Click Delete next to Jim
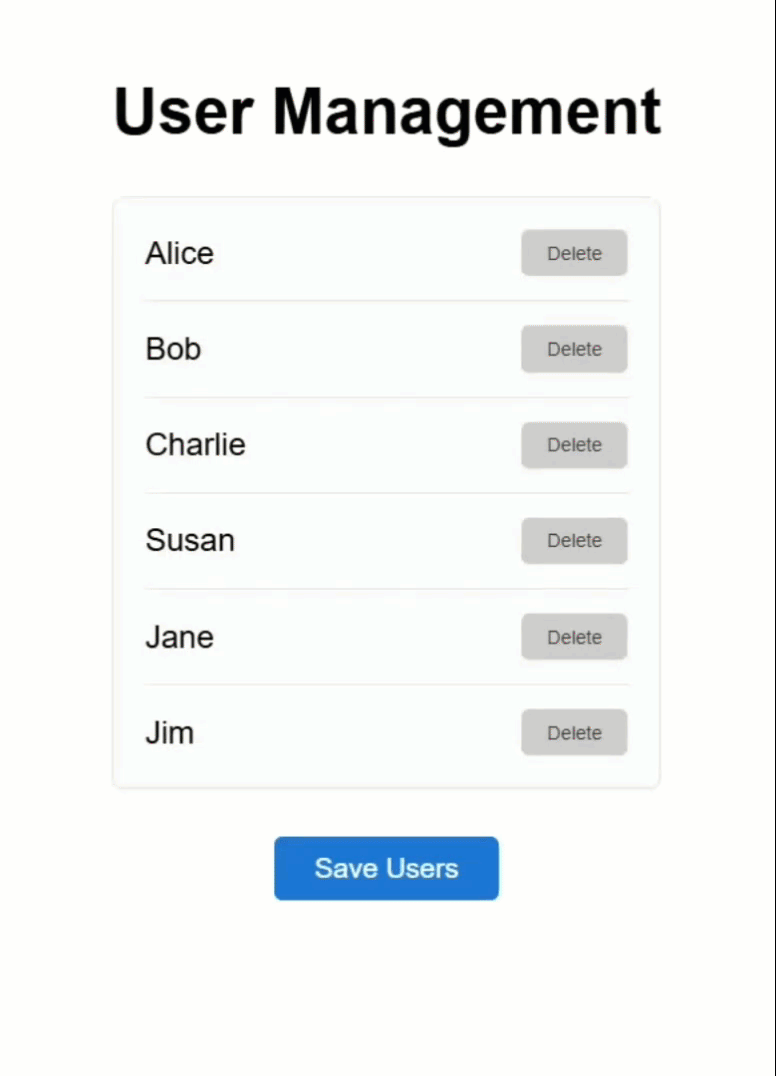 (x=574, y=732)
